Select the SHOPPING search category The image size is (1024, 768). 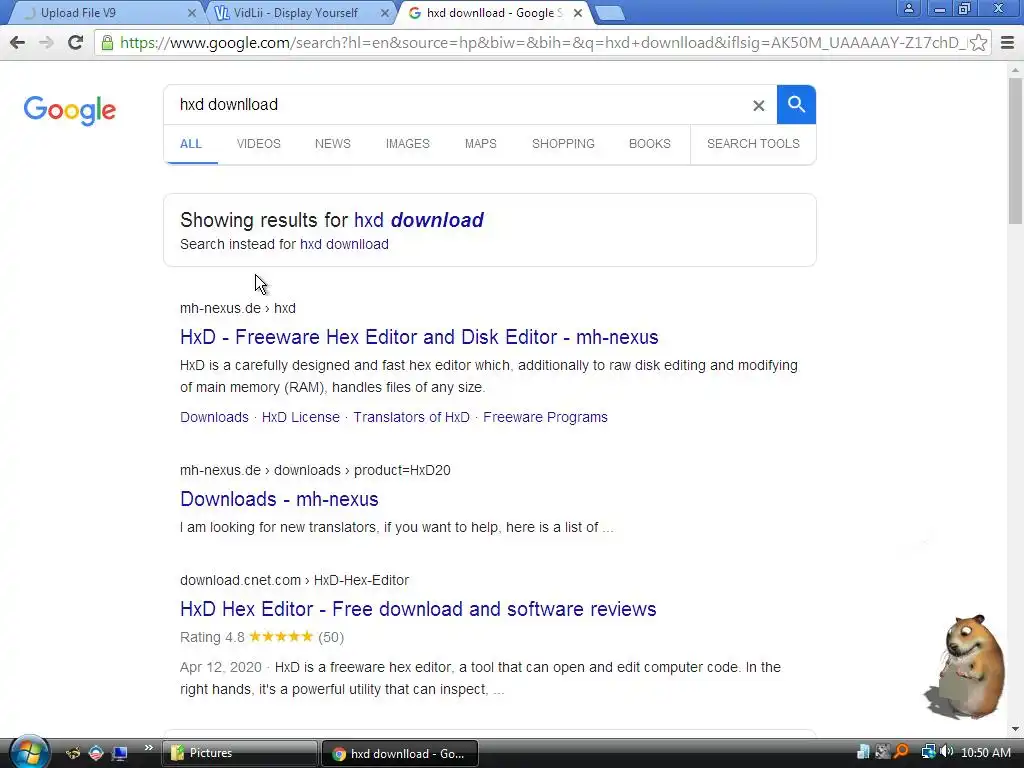coord(563,144)
